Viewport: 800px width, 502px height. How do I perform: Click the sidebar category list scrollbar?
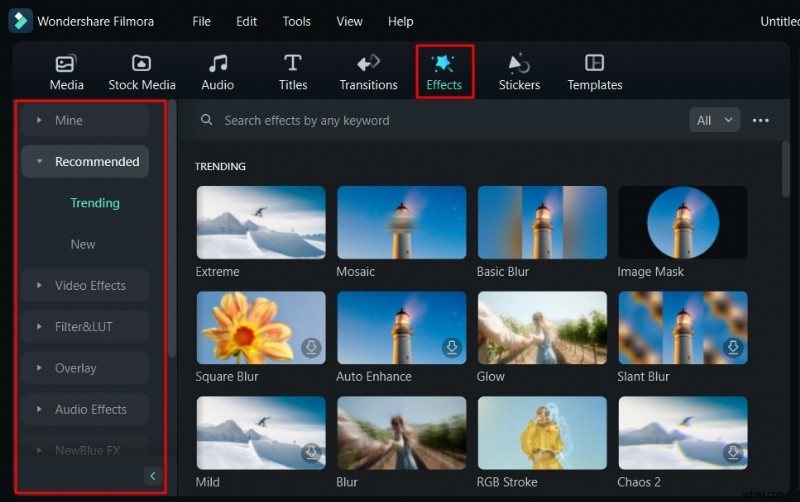pos(172,230)
